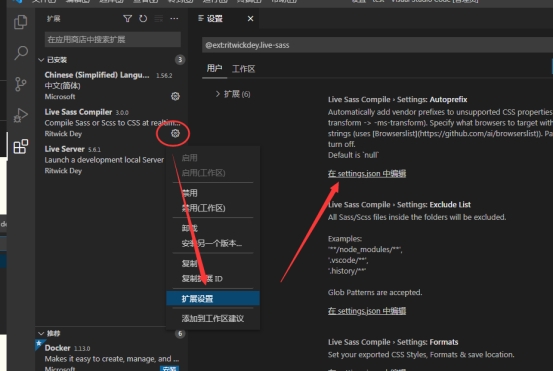
Task: Open extensions panel more actions (...)
Action: pyautogui.click(x=174, y=19)
